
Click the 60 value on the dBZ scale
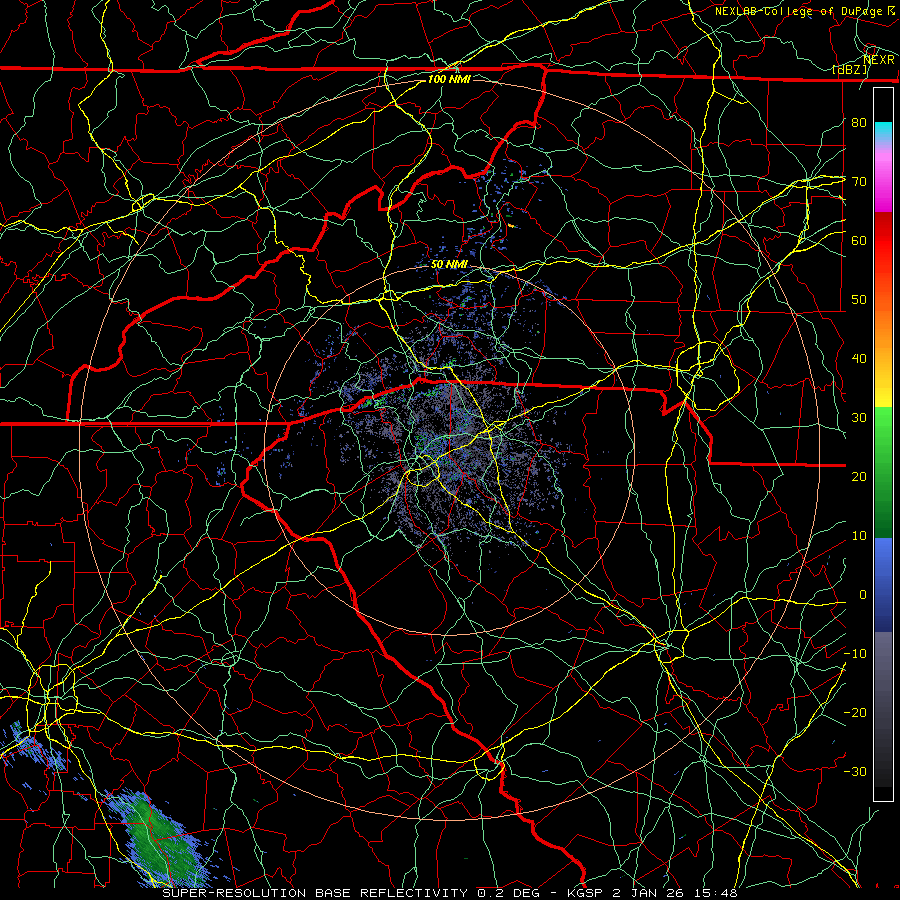point(859,240)
